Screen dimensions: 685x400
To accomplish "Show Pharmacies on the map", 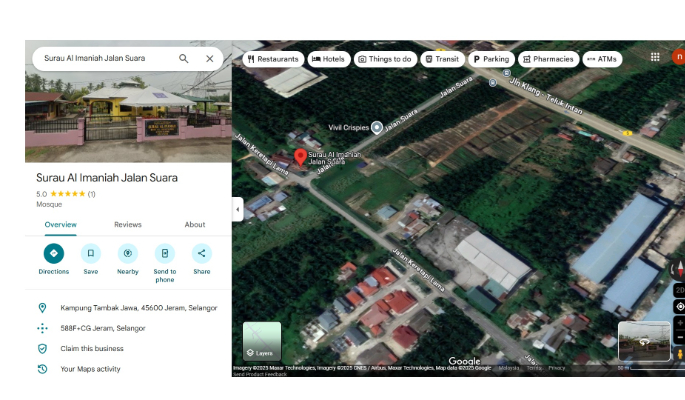I will click(547, 59).
